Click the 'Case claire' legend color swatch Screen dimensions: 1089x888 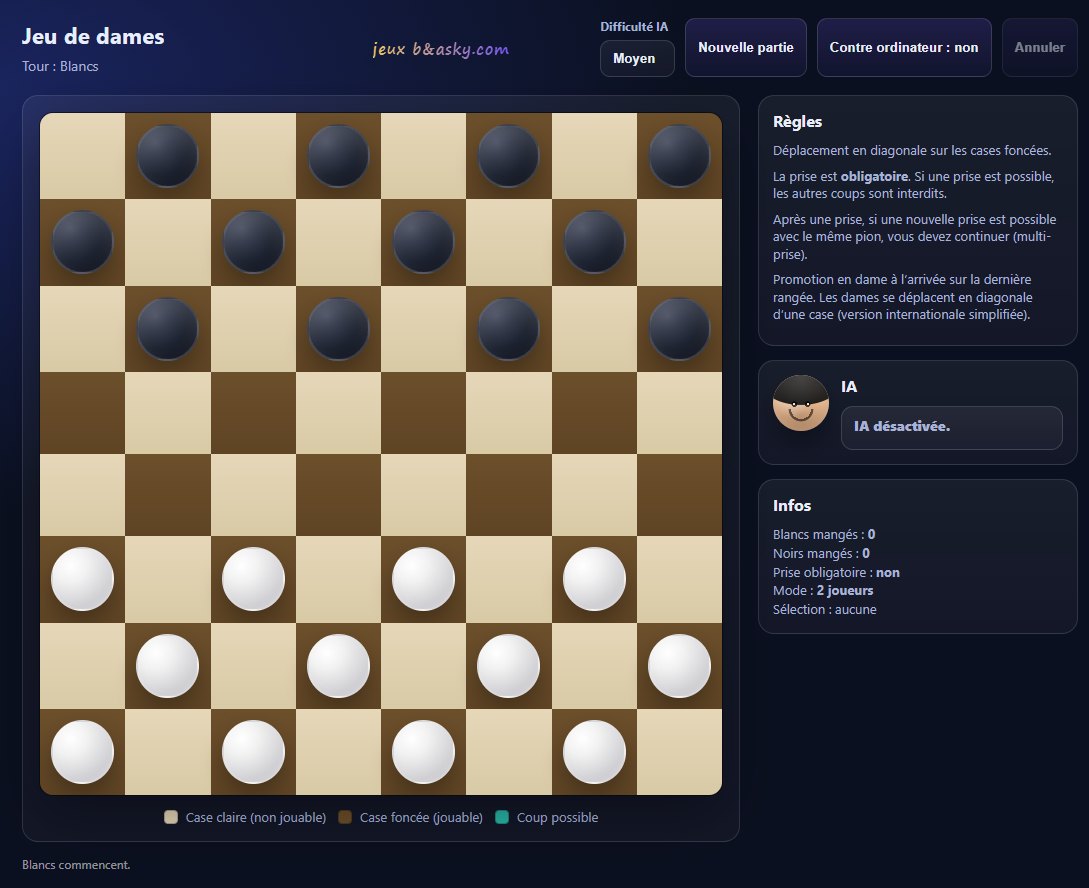point(171,818)
